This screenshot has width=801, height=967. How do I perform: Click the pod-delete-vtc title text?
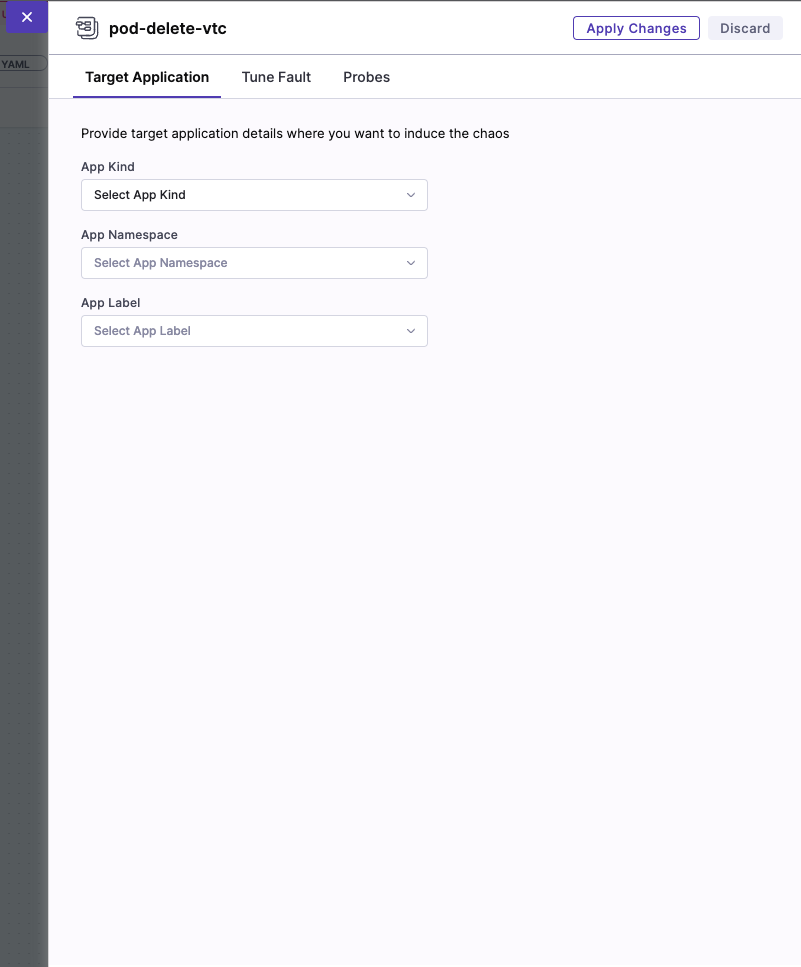tap(168, 28)
